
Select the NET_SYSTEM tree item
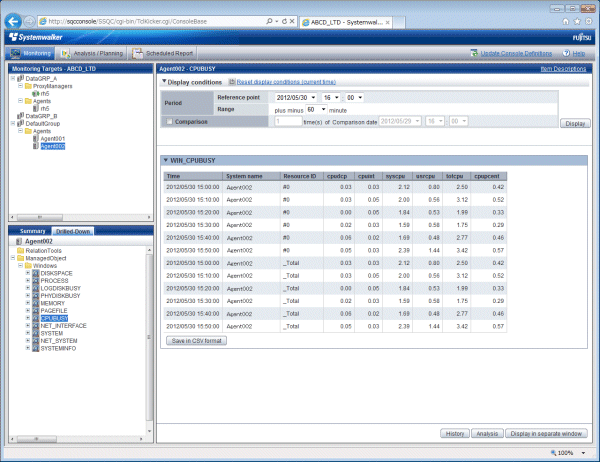pyautogui.click(x=59, y=341)
